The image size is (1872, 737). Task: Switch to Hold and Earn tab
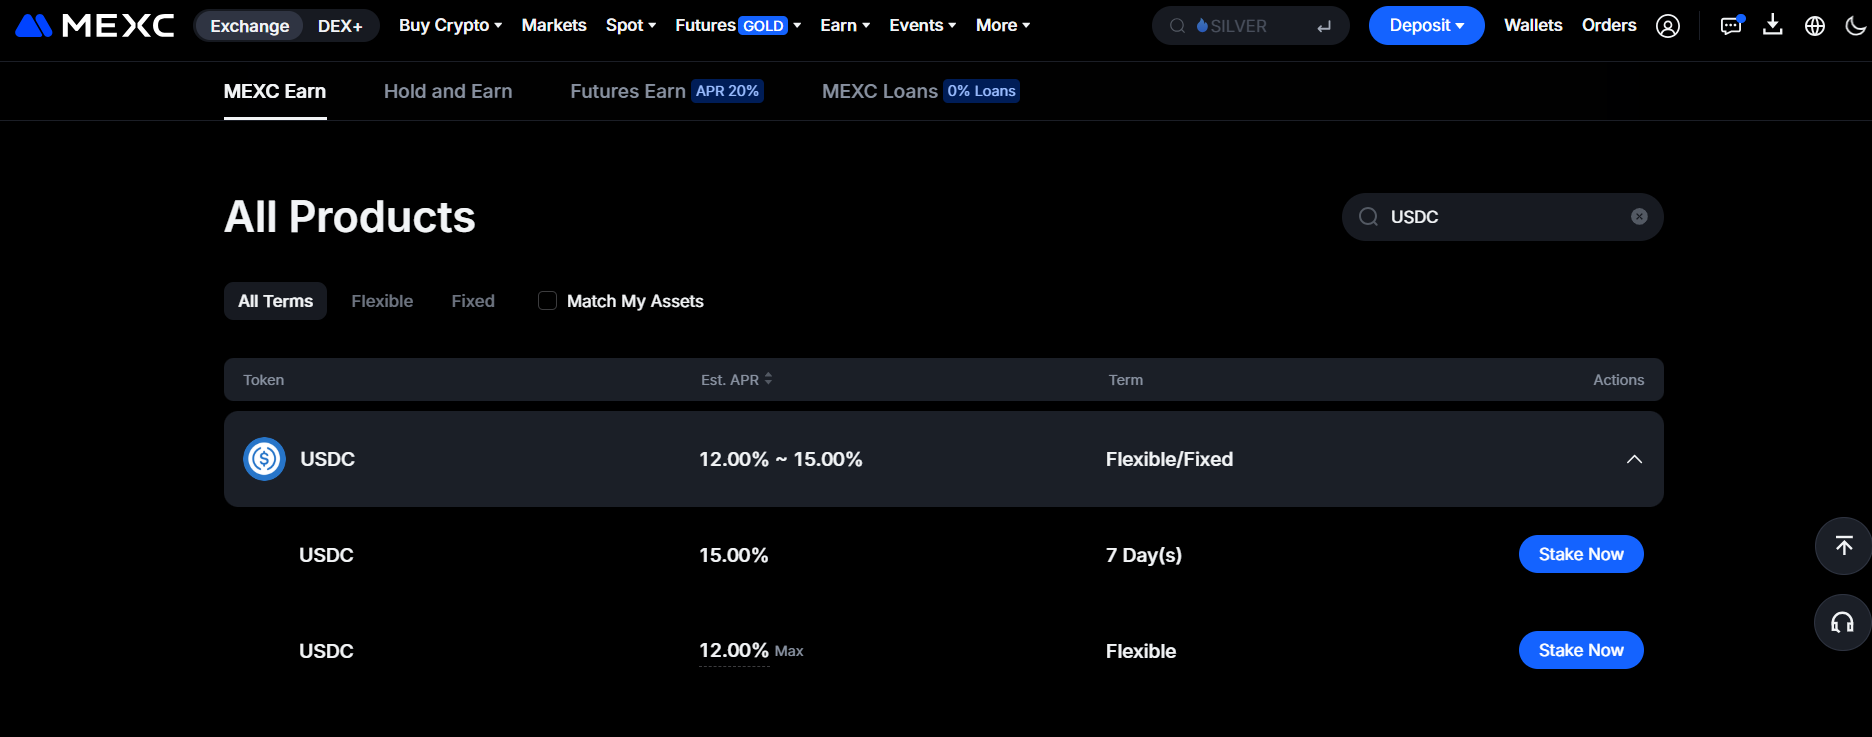point(448,91)
